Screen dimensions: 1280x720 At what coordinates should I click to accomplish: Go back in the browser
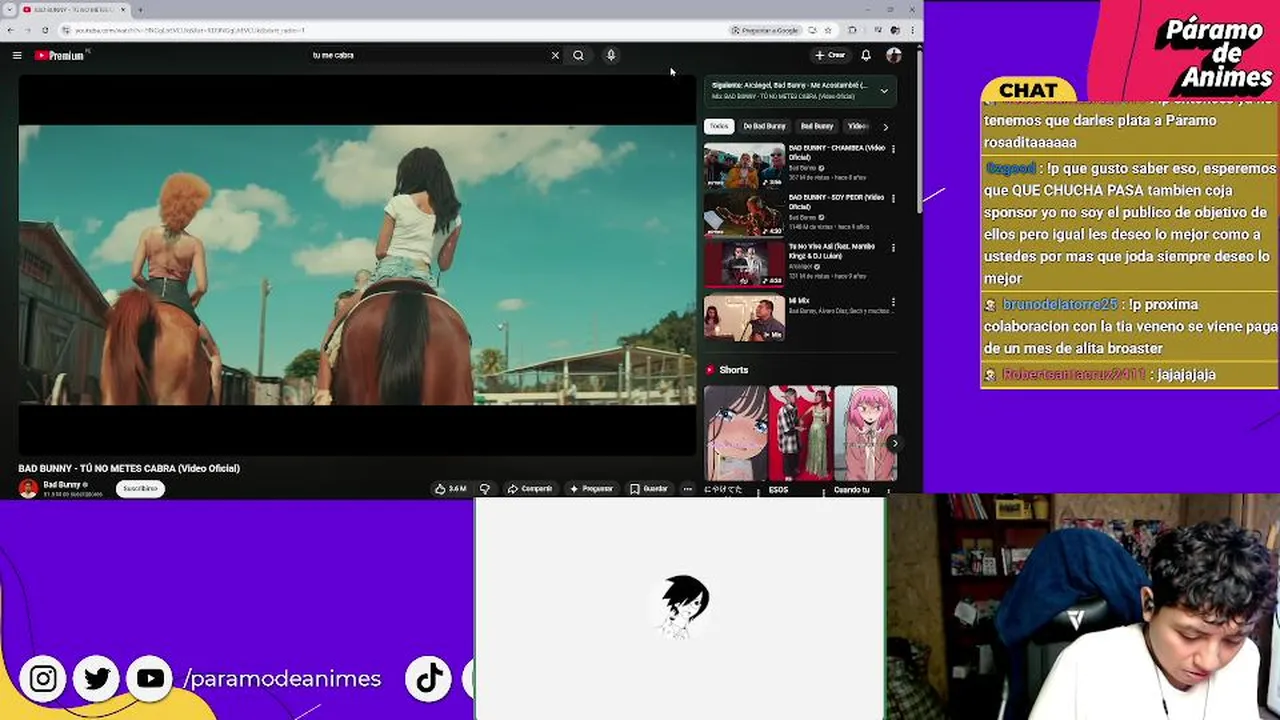coord(13,30)
